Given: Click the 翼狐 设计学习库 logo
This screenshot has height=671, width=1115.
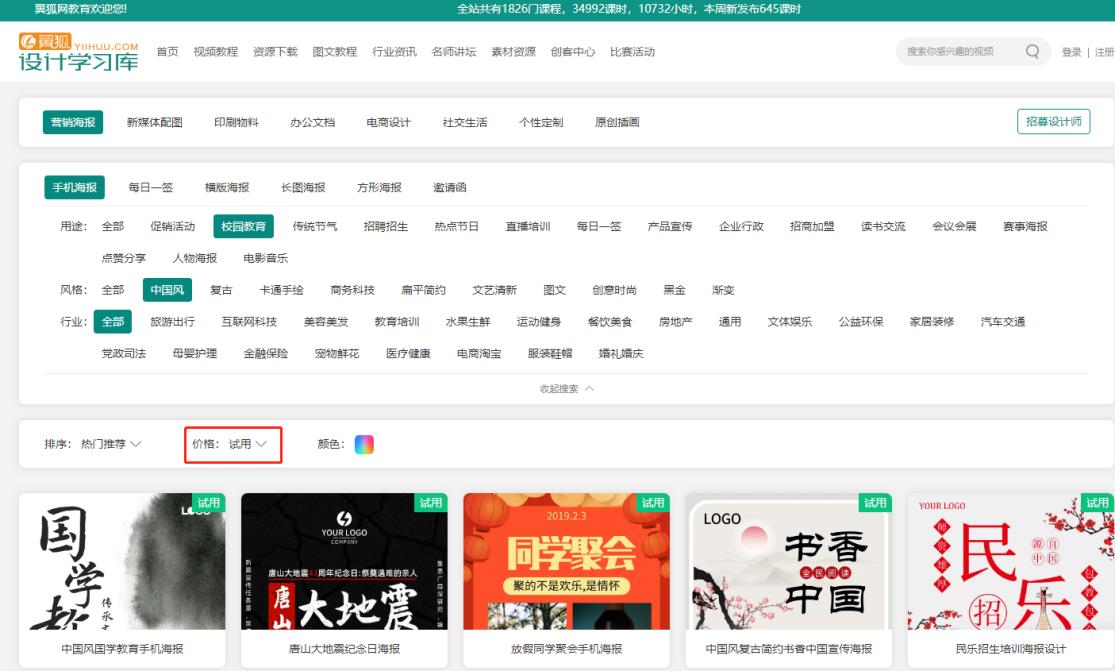Looking at the screenshot, I should [78, 52].
